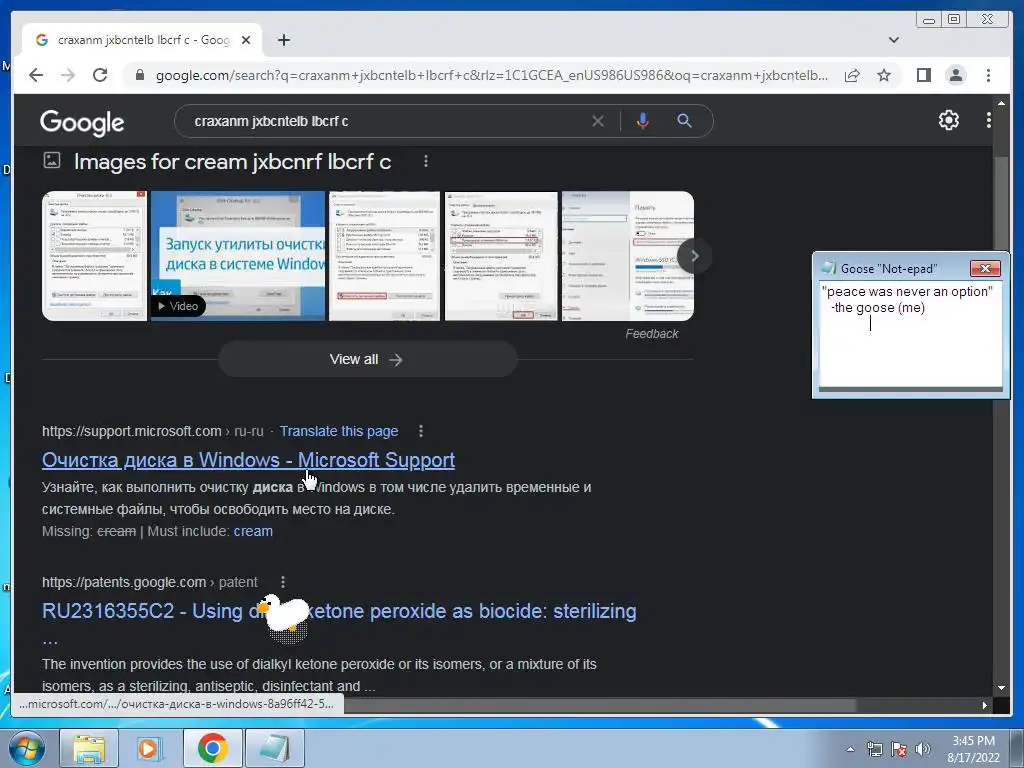Open Windows Media Player from taskbar
The width and height of the screenshot is (1024, 768).
pos(151,748)
